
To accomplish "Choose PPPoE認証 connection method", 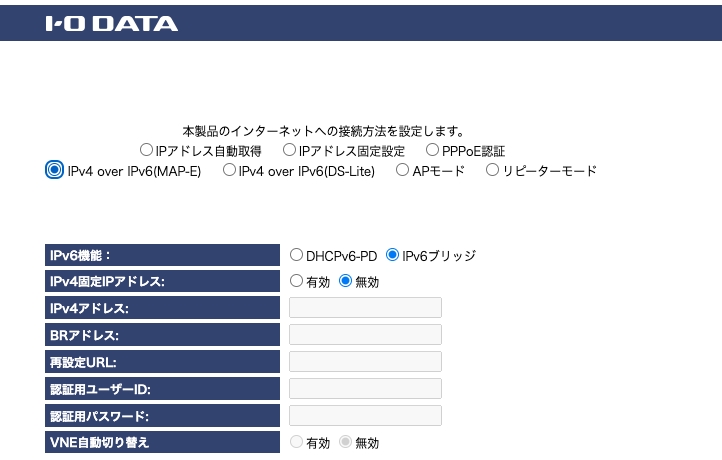I will [x=433, y=150].
